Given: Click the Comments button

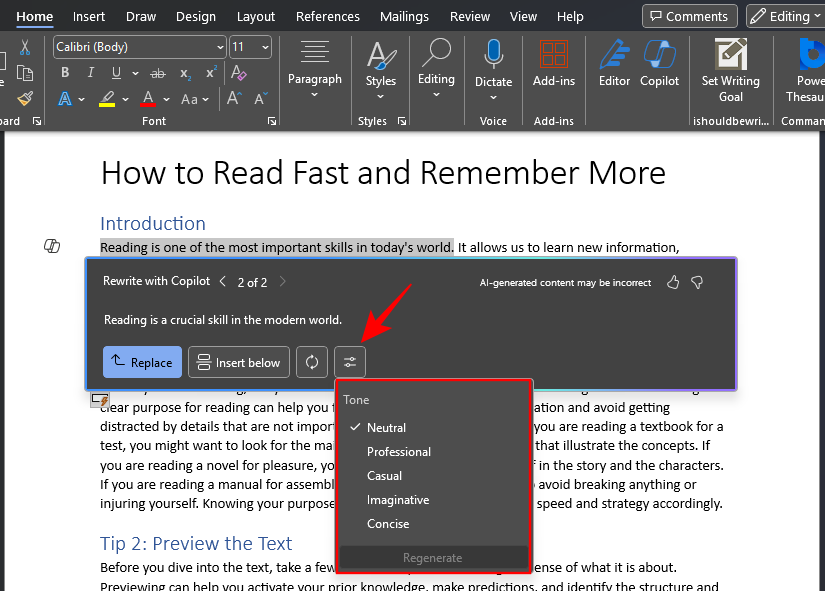Looking at the screenshot, I should [x=689, y=16].
